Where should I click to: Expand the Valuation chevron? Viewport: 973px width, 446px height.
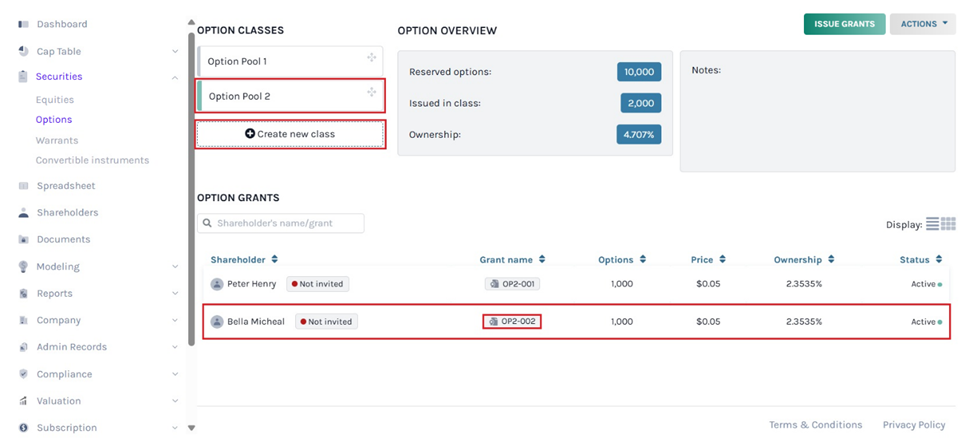tap(175, 401)
